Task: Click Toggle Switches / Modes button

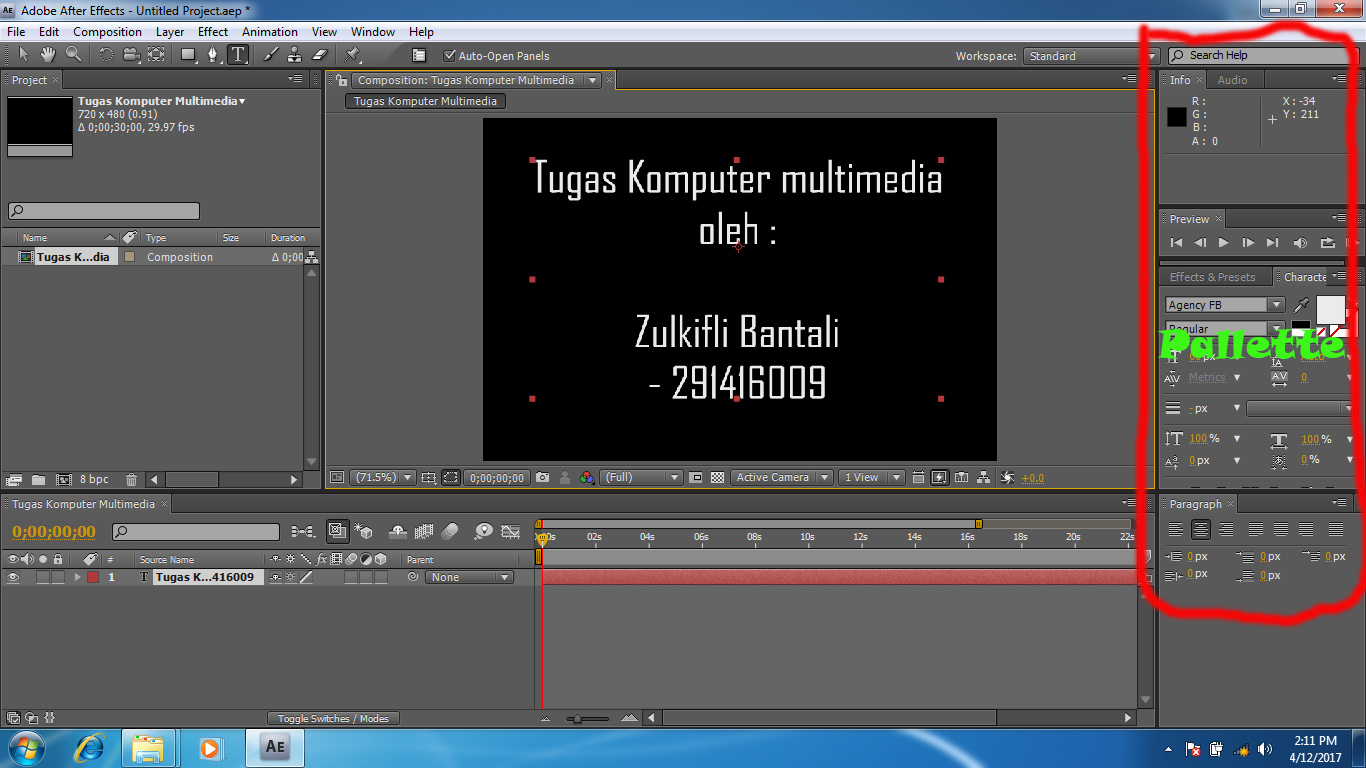Action: 336,717
